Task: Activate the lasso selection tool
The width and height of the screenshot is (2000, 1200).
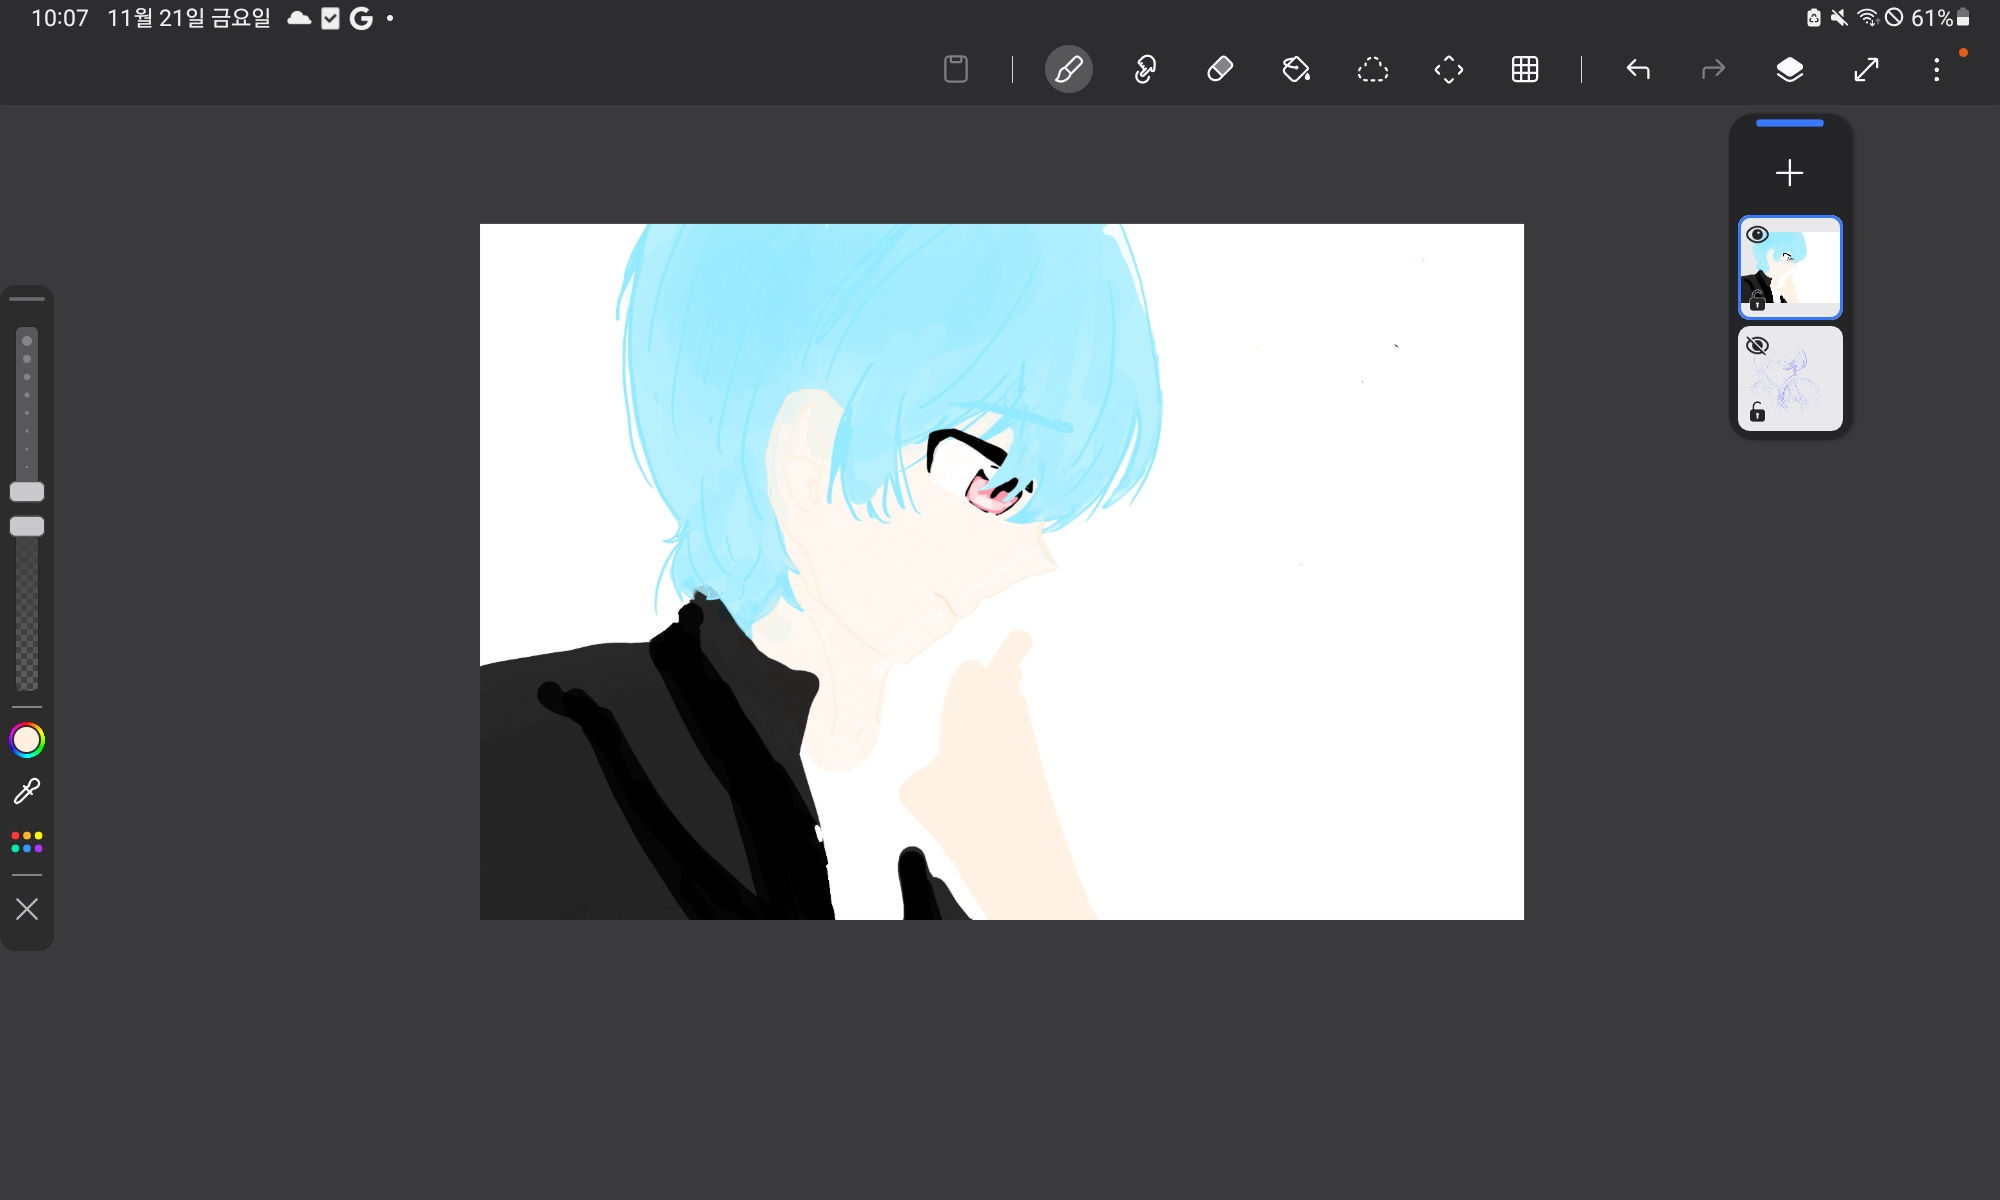Action: pos(1372,70)
